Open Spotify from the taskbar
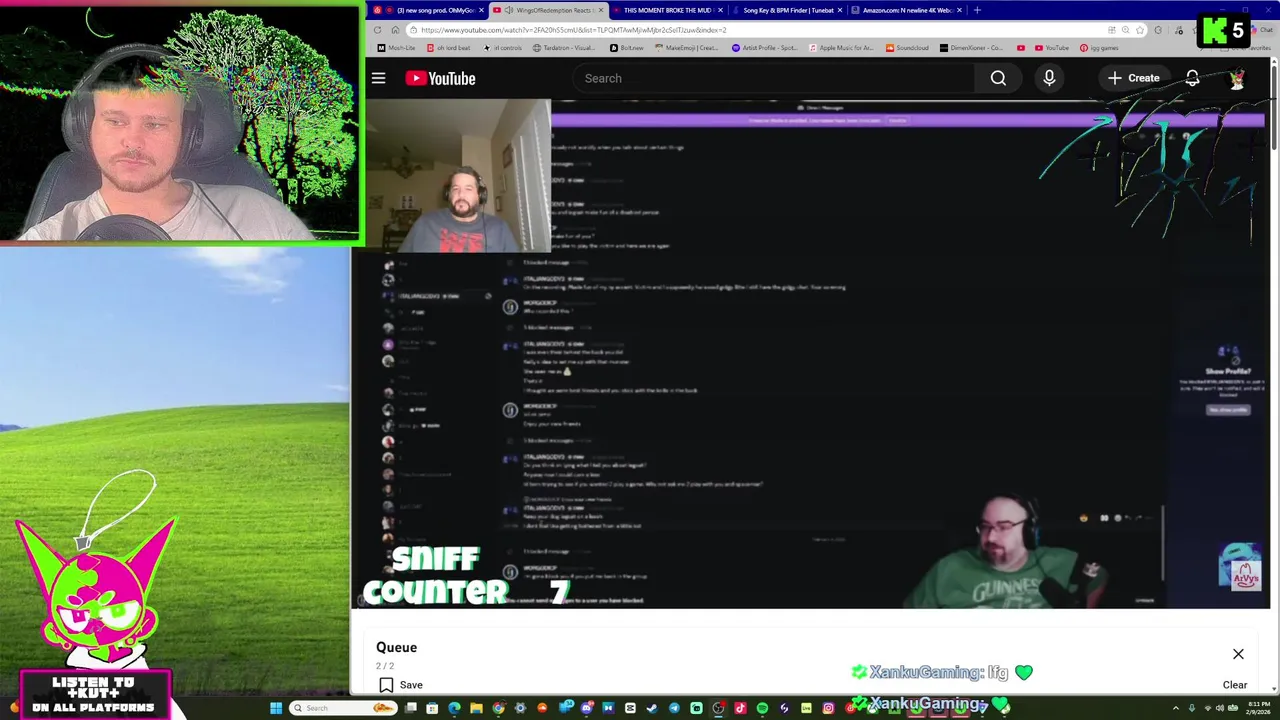 pos(762,708)
